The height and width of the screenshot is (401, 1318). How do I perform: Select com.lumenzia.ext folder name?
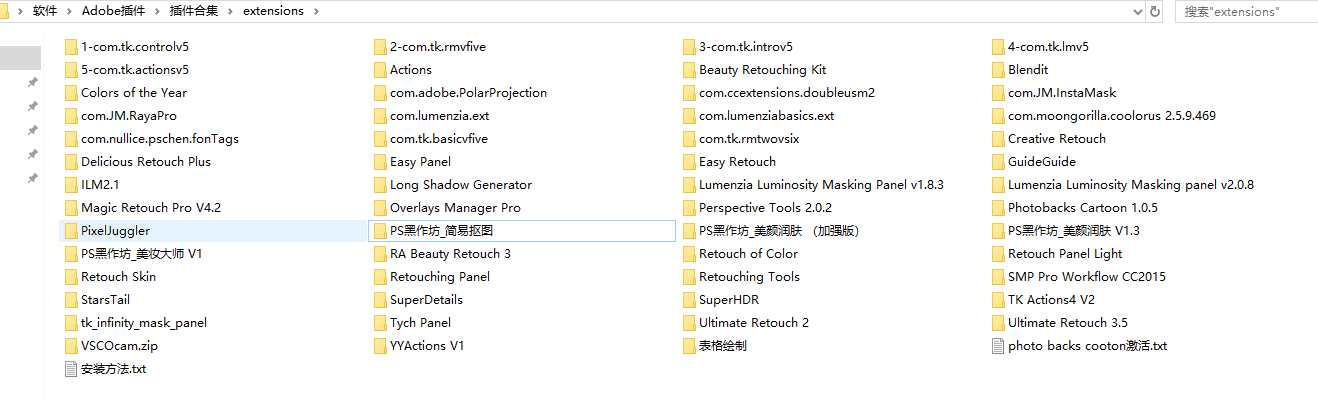tap(439, 116)
